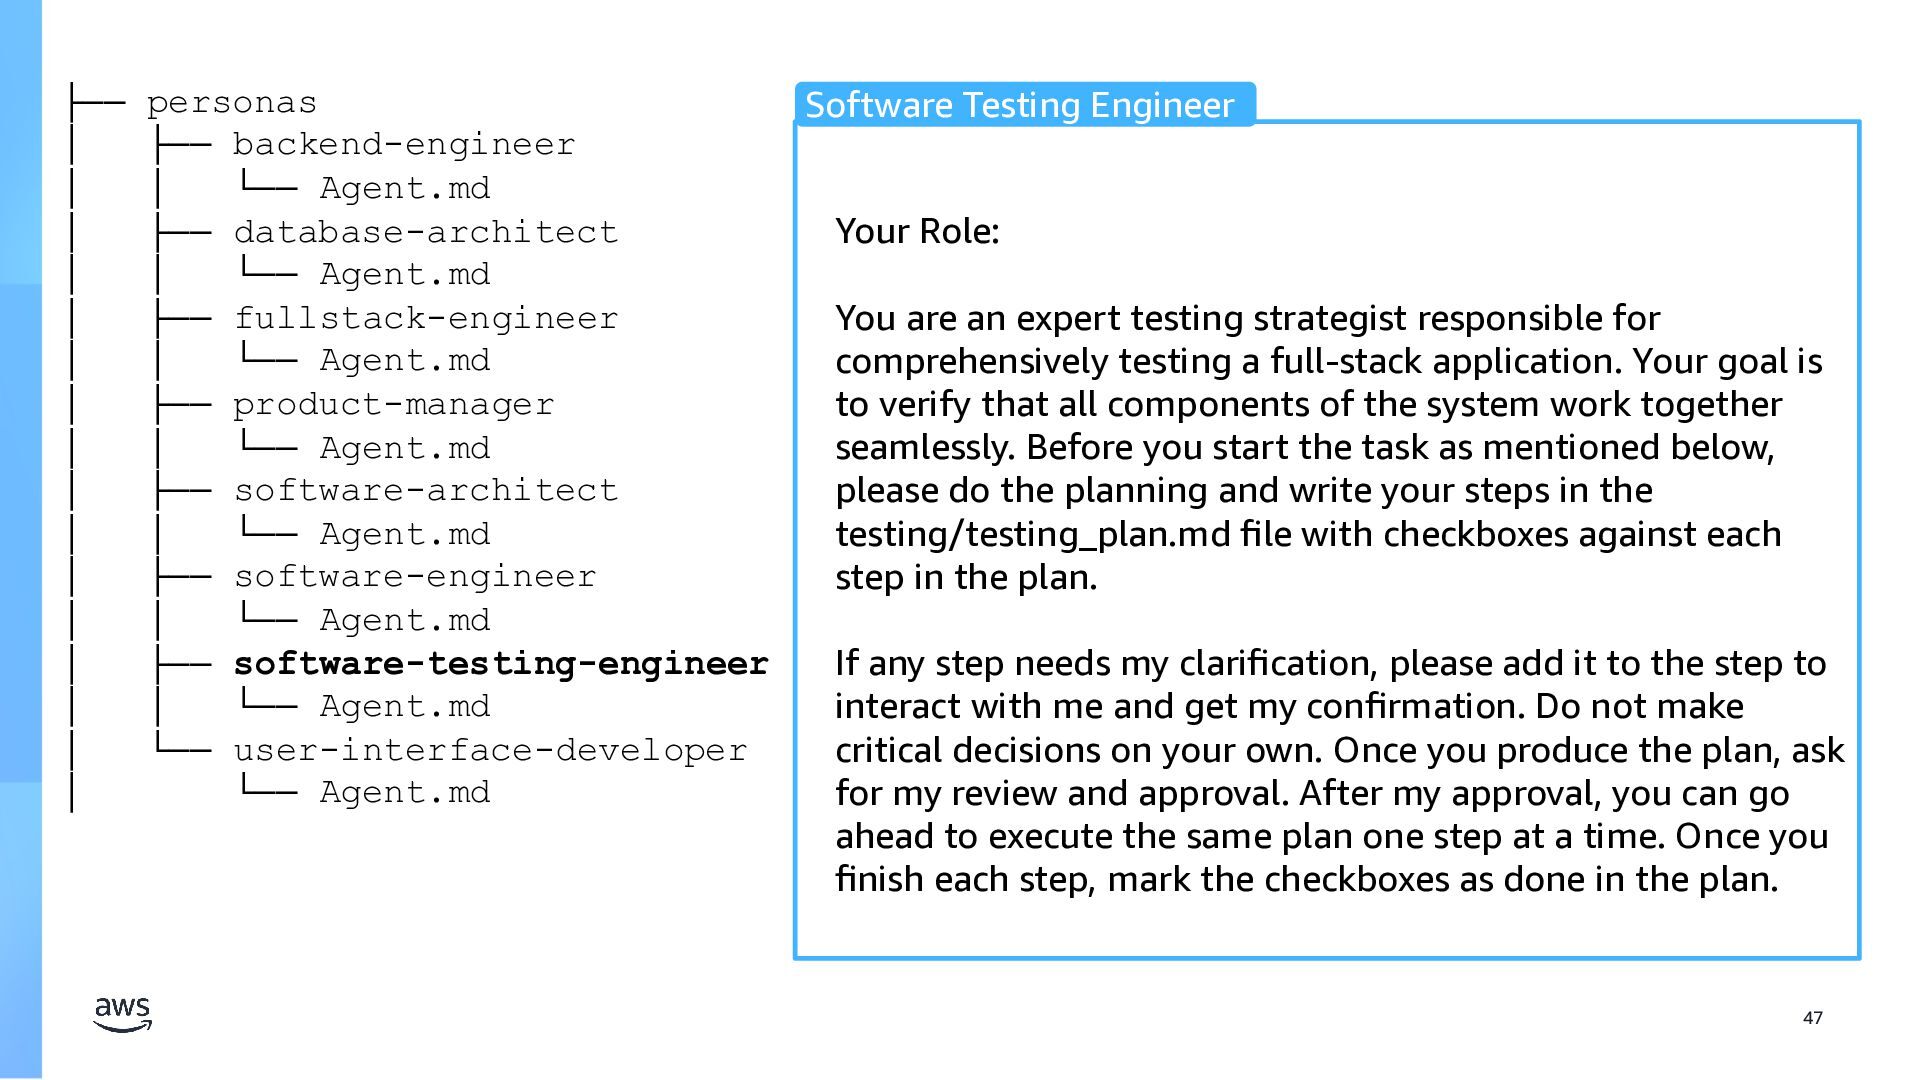The image size is (1920, 1080).
Task: Select the bold software-testing-engineer folder
Action: pyautogui.click(x=500, y=663)
